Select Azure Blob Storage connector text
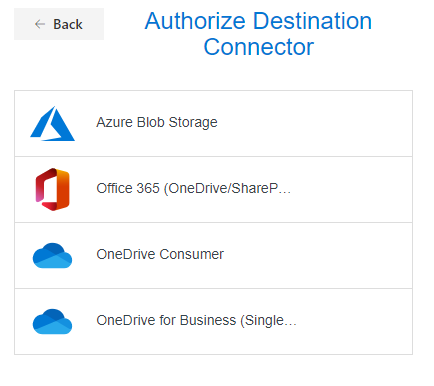This screenshot has height=386, width=434. click(x=157, y=122)
